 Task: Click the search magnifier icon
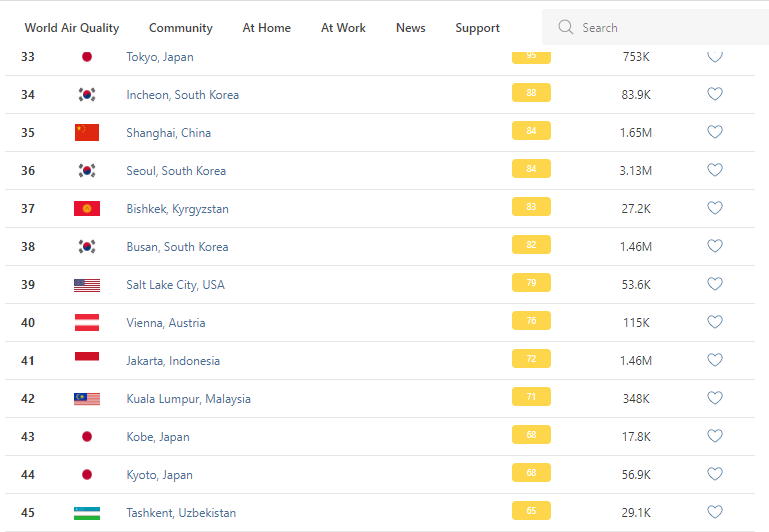pyautogui.click(x=566, y=28)
